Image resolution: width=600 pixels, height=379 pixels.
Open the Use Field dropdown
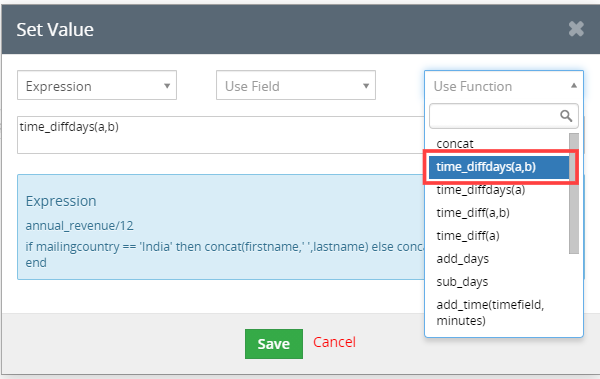tap(296, 85)
